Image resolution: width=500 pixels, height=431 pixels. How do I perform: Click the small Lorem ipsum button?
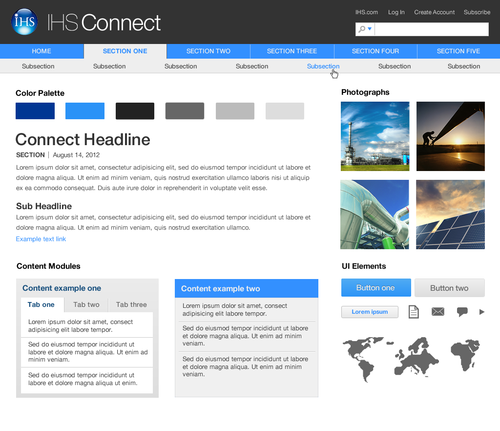(370, 312)
